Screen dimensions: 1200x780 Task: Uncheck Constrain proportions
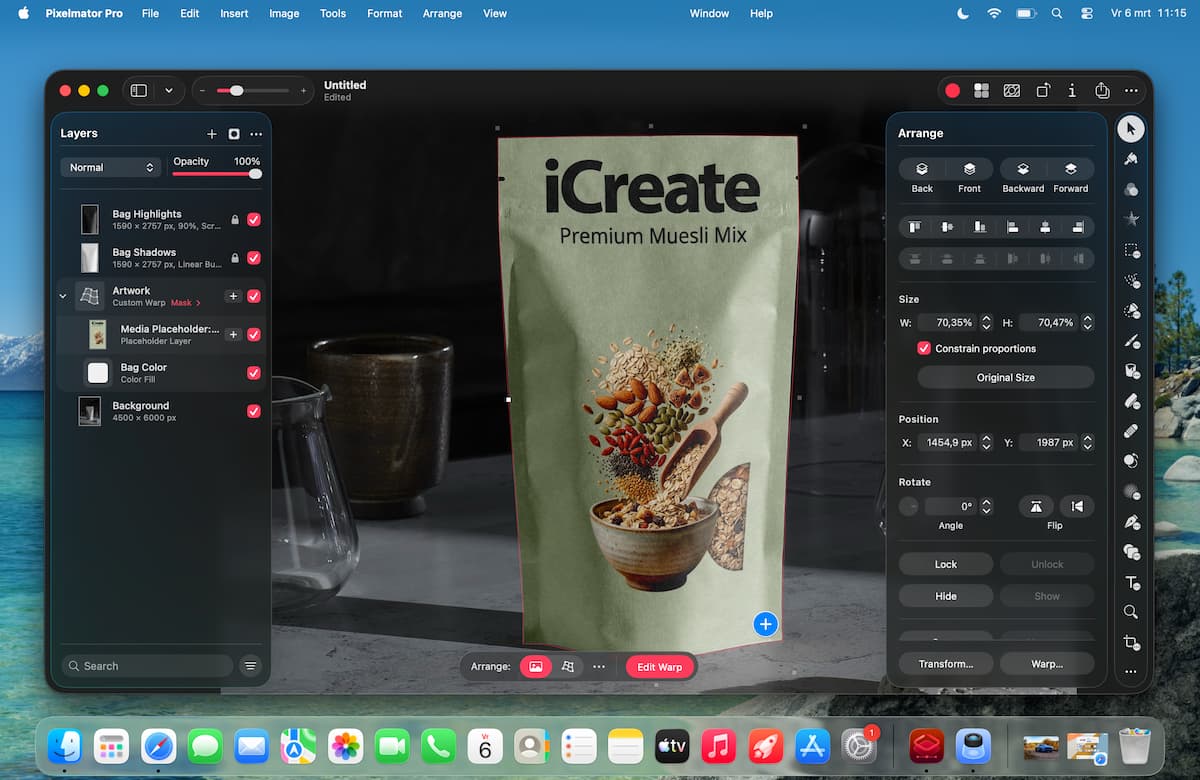[x=924, y=348]
